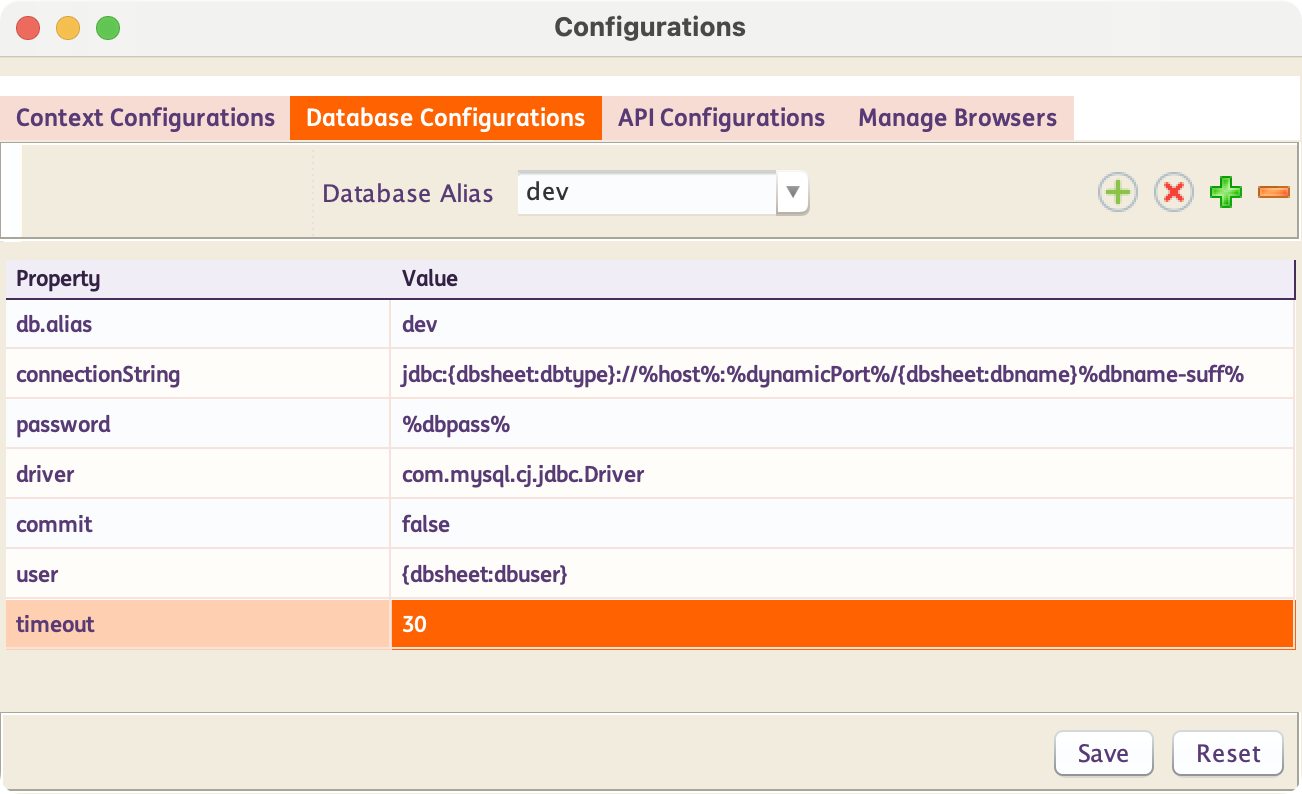The image size is (1302, 794).
Task: Open the API Configurations tab
Action: 721,118
